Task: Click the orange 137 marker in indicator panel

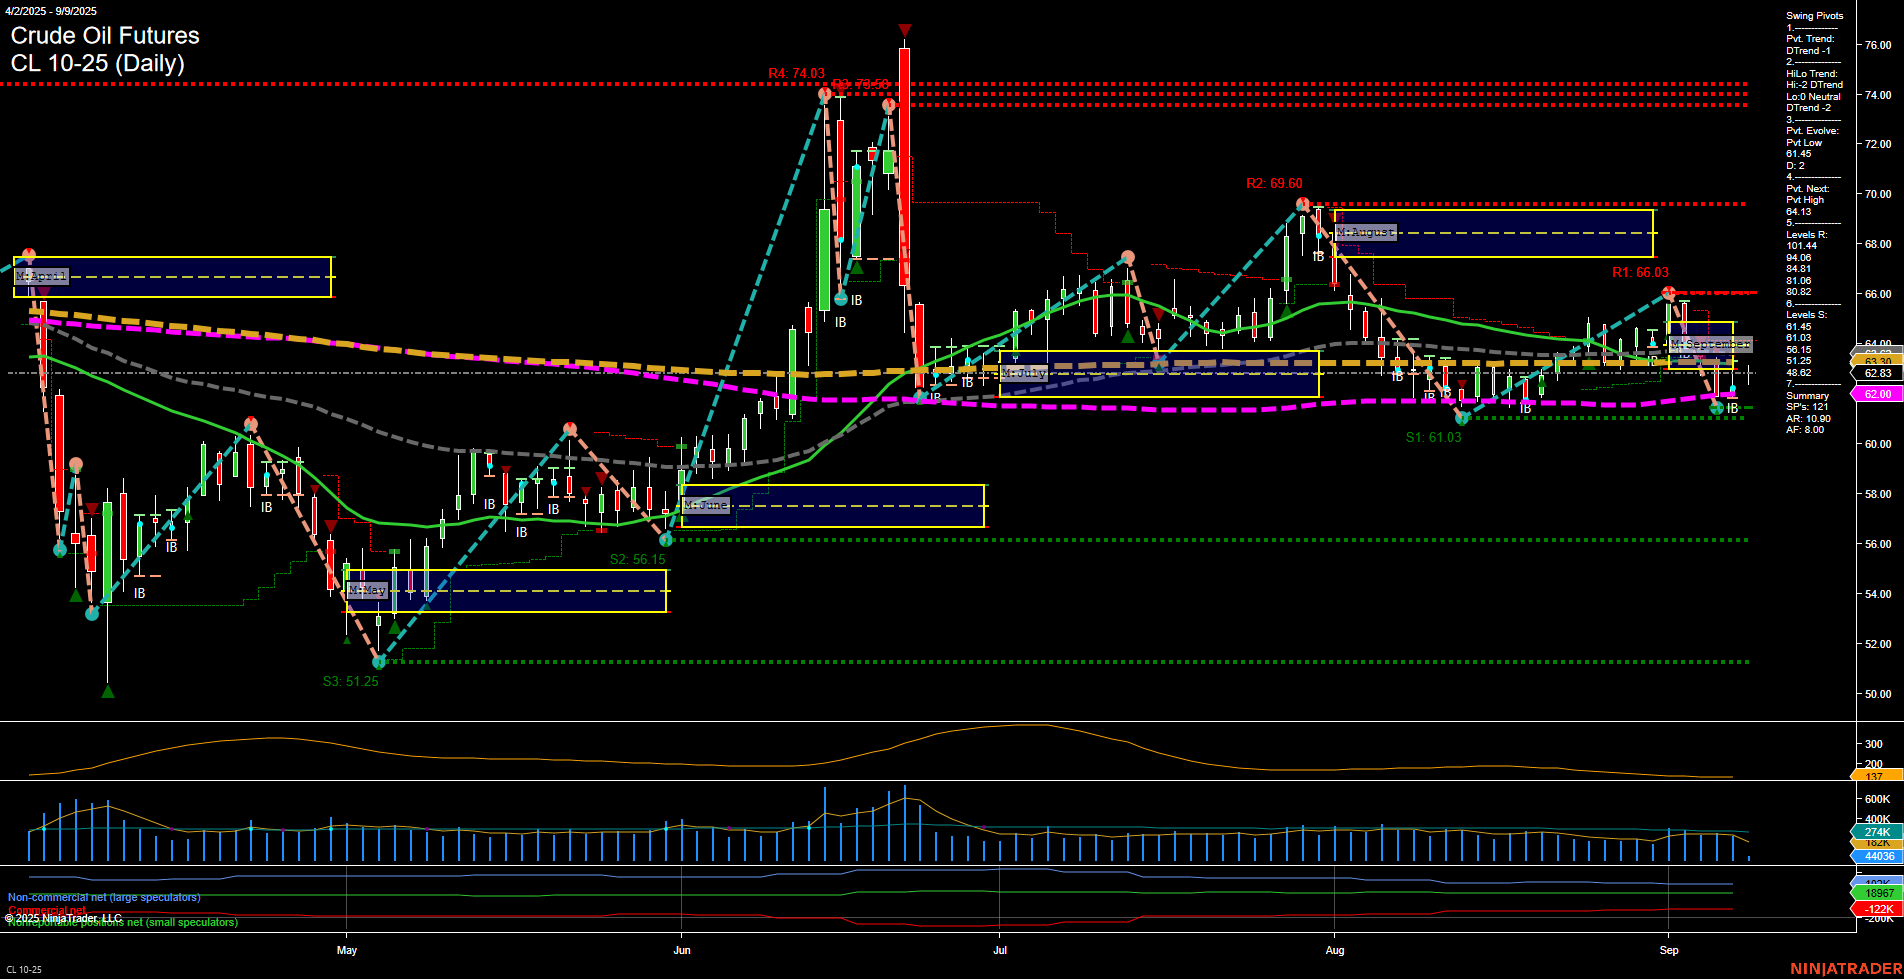Action: pyautogui.click(x=1872, y=772)
